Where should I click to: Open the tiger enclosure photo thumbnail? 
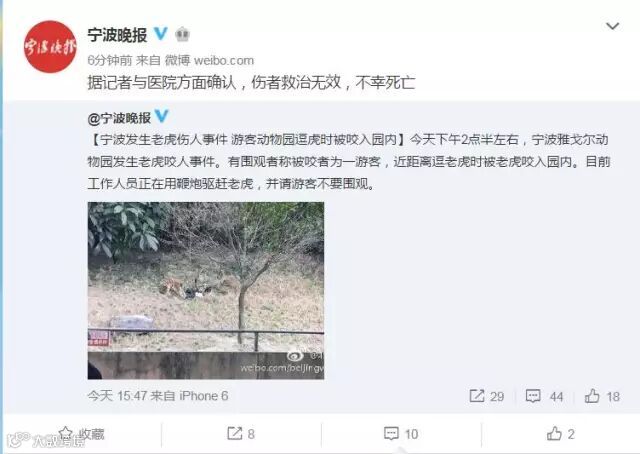[206, 290]
